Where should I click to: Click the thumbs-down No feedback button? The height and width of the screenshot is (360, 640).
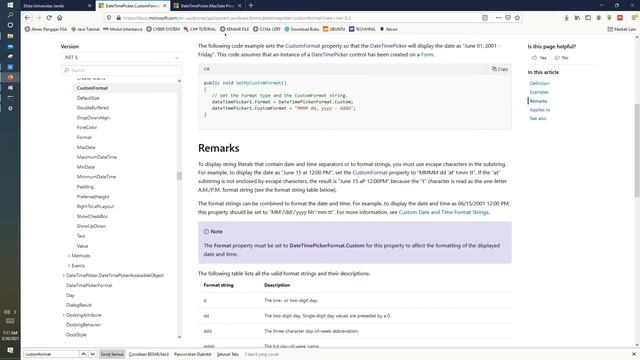coord(561,58)
